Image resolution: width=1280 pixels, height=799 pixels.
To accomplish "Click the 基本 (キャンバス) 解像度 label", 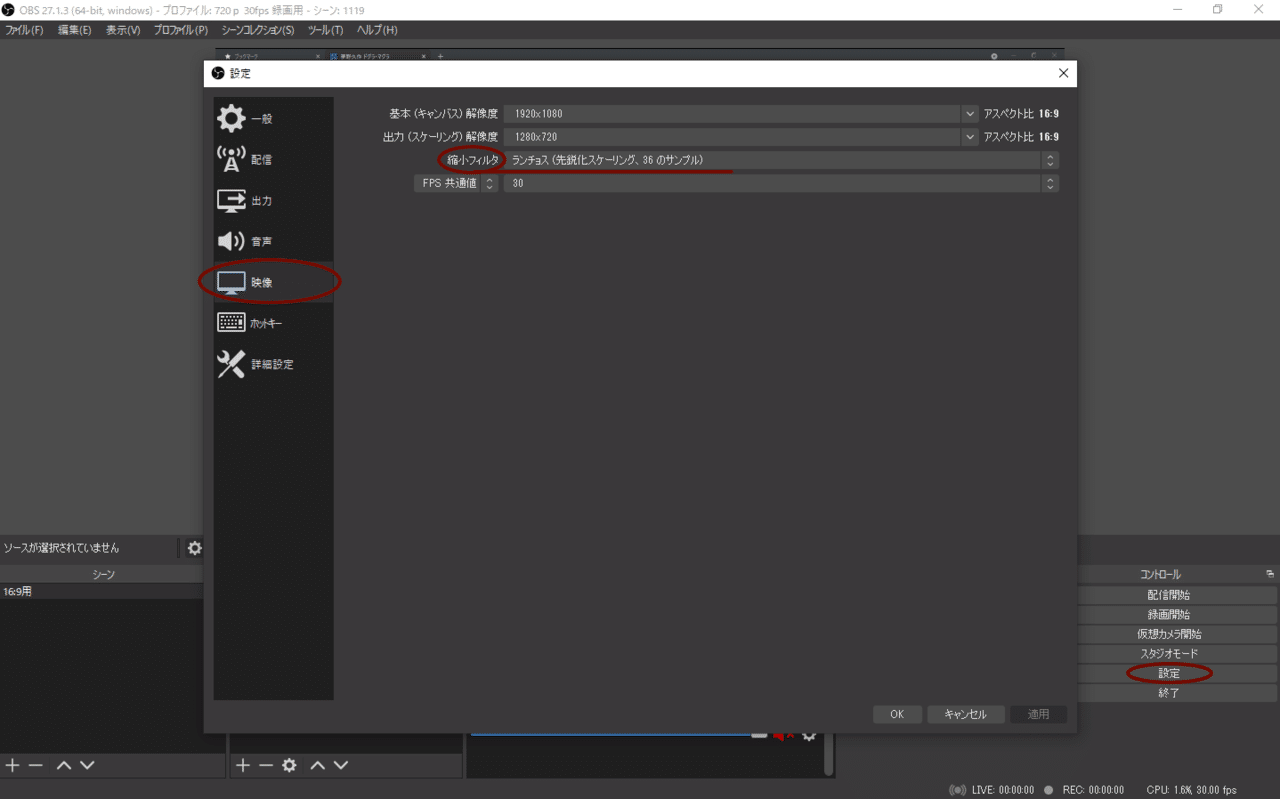I will click(x=443, y=114).
